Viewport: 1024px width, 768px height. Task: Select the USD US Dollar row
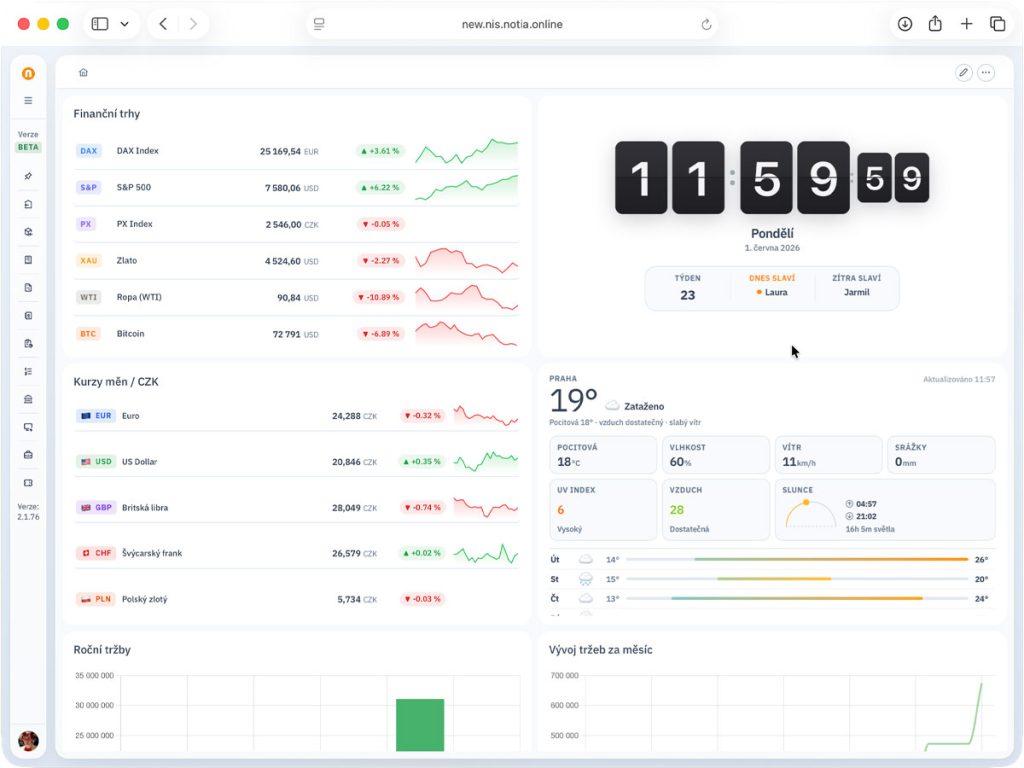point(296,462)
